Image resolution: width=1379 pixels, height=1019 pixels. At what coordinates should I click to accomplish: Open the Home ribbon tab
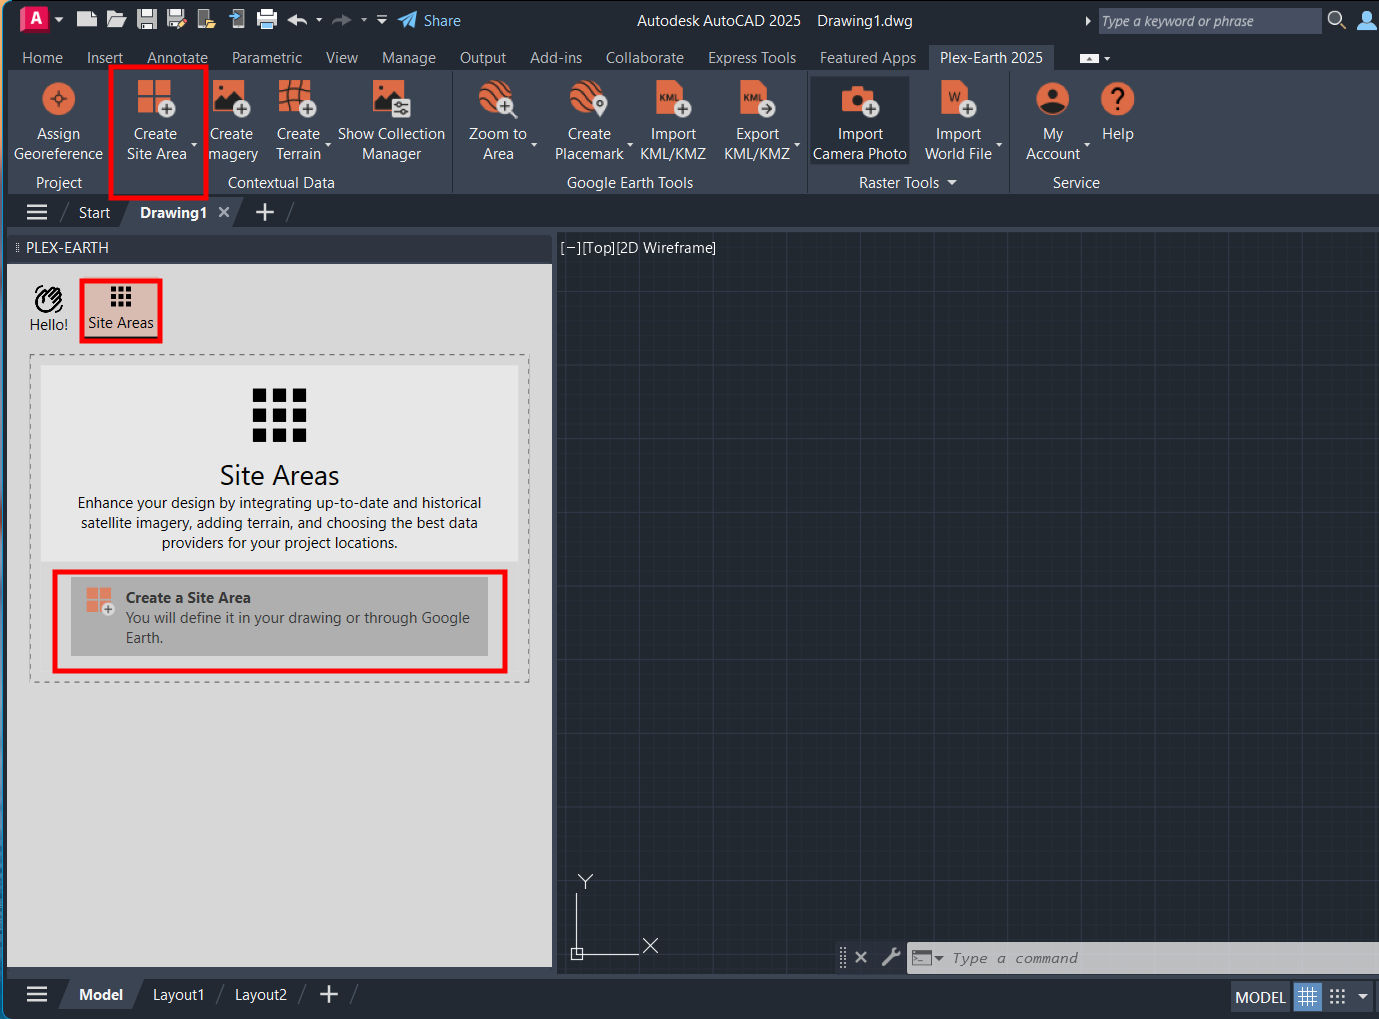tap(43, 58)
